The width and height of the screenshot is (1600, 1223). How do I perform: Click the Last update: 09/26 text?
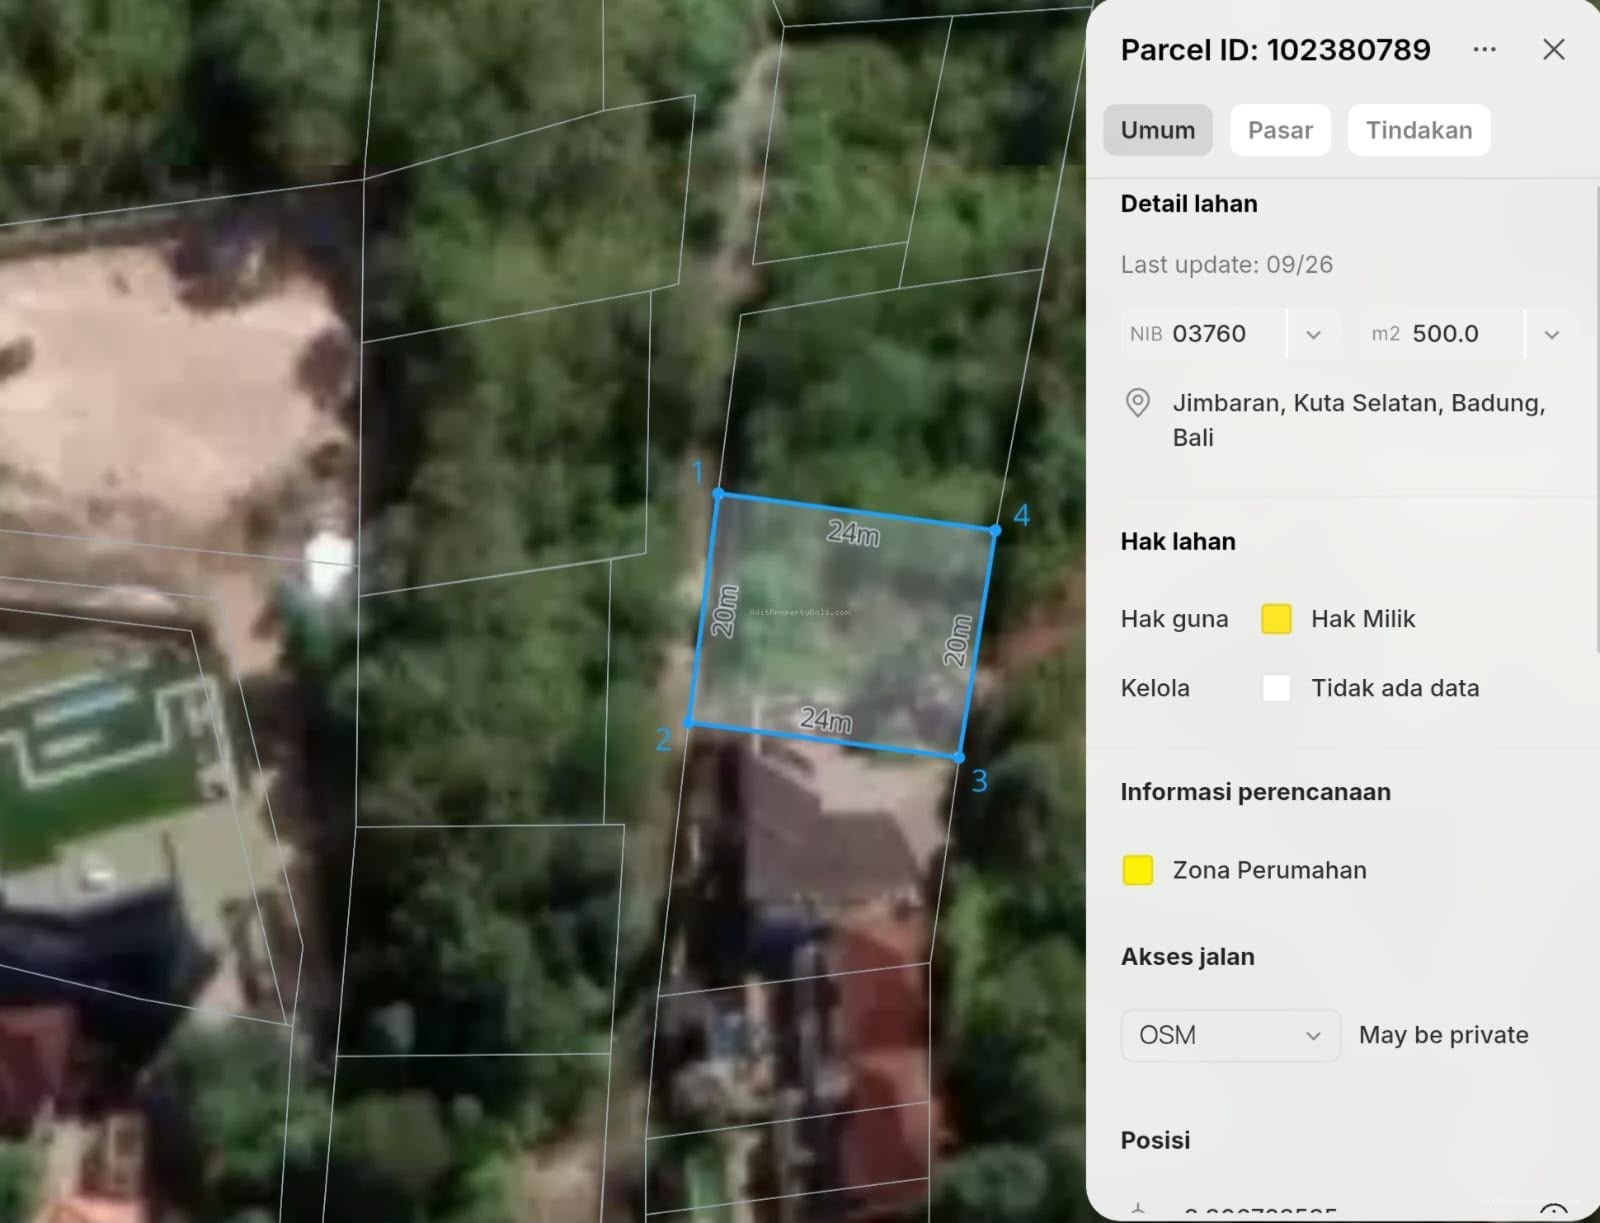(x=1226, y=265)
